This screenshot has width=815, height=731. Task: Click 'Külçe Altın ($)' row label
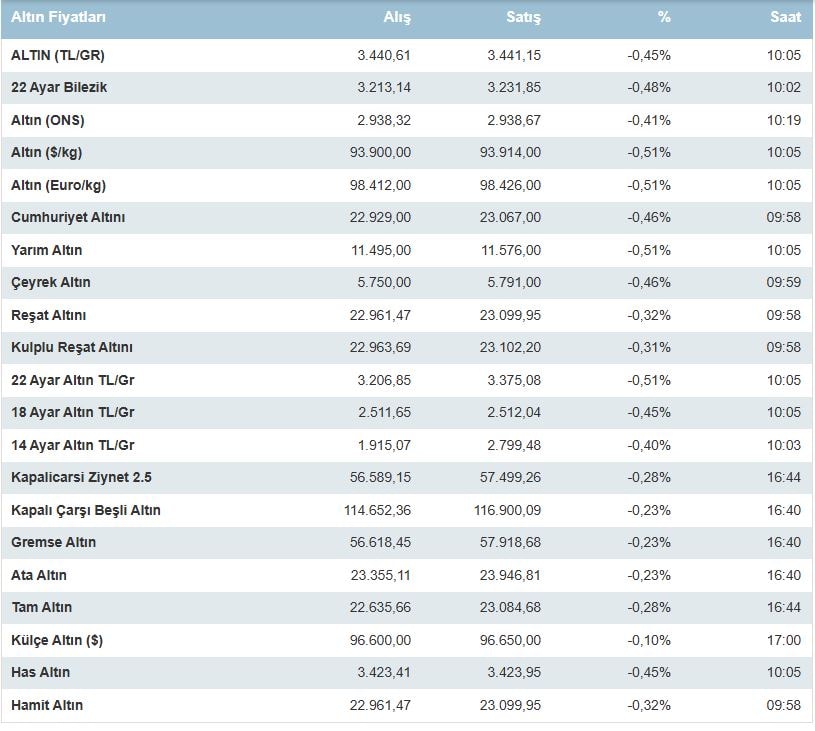(x=57, y=640)
